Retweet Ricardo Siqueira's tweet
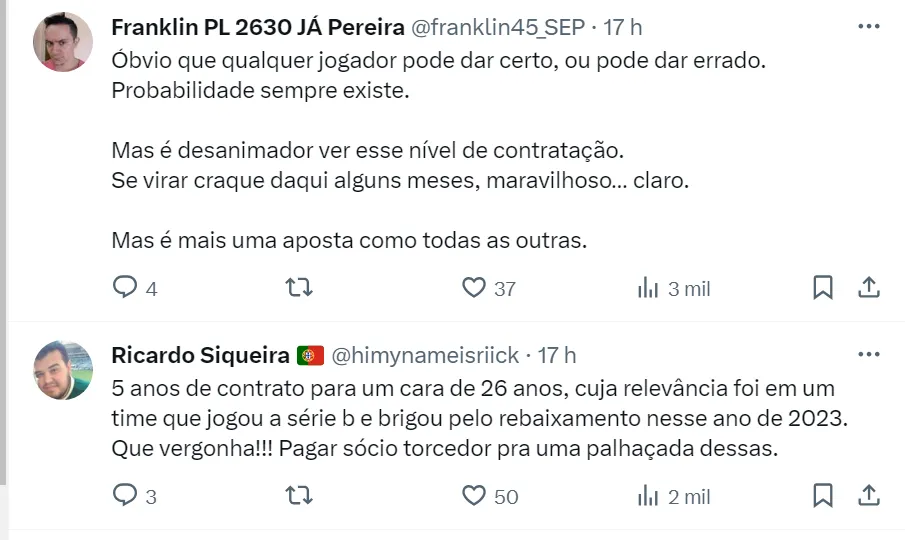 pos(299,495)
